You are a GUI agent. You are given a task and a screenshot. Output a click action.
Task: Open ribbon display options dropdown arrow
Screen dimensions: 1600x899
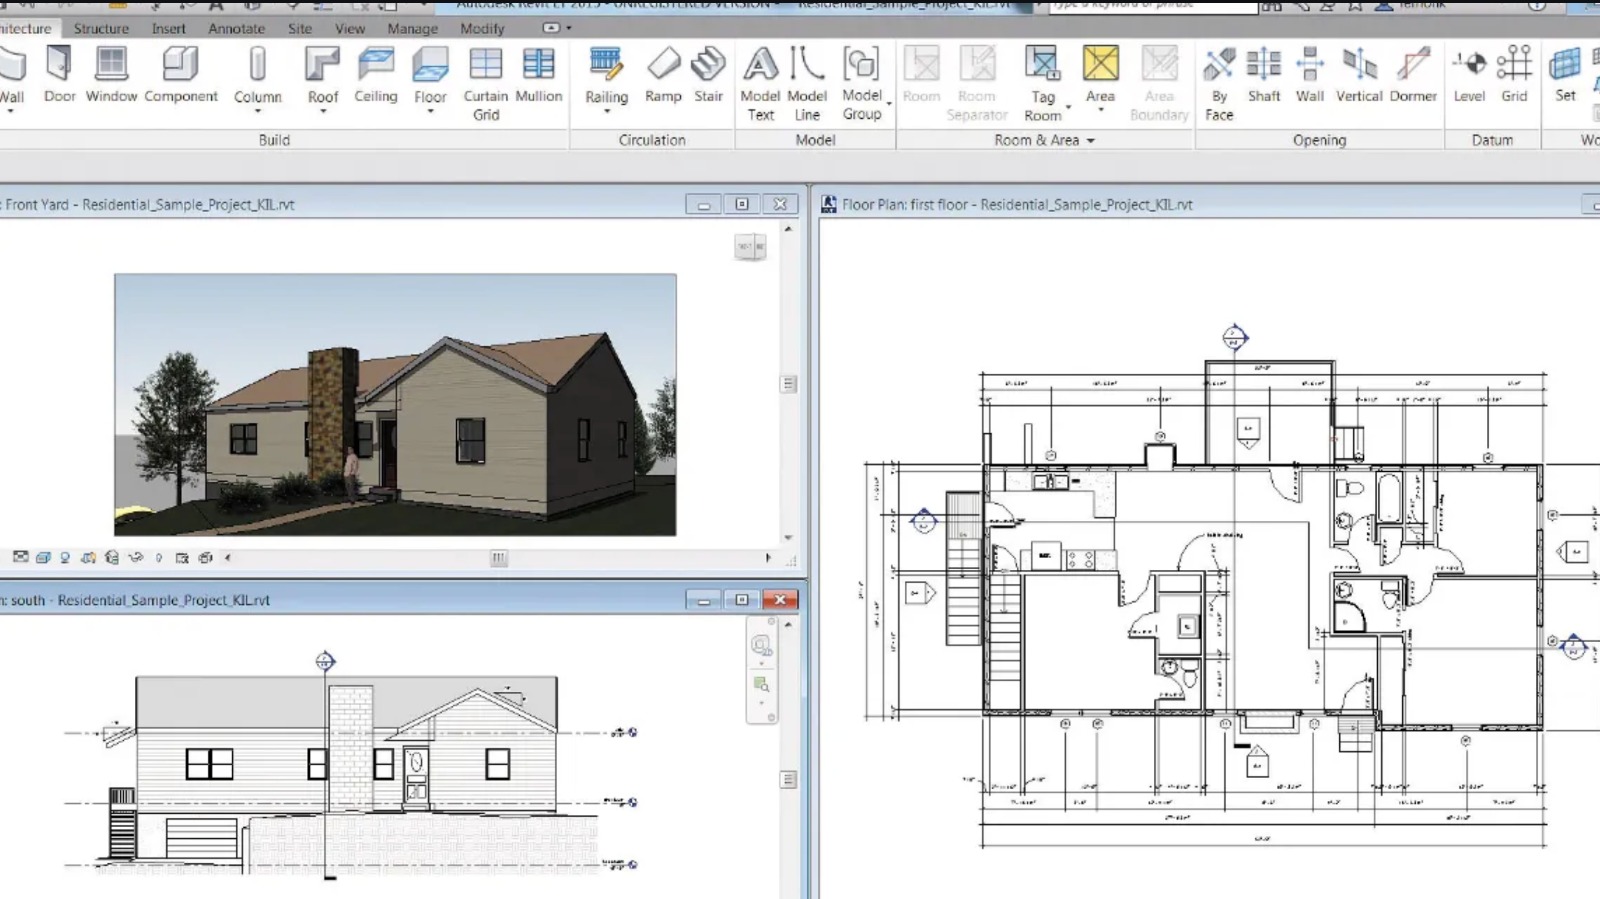click(569, 28)
